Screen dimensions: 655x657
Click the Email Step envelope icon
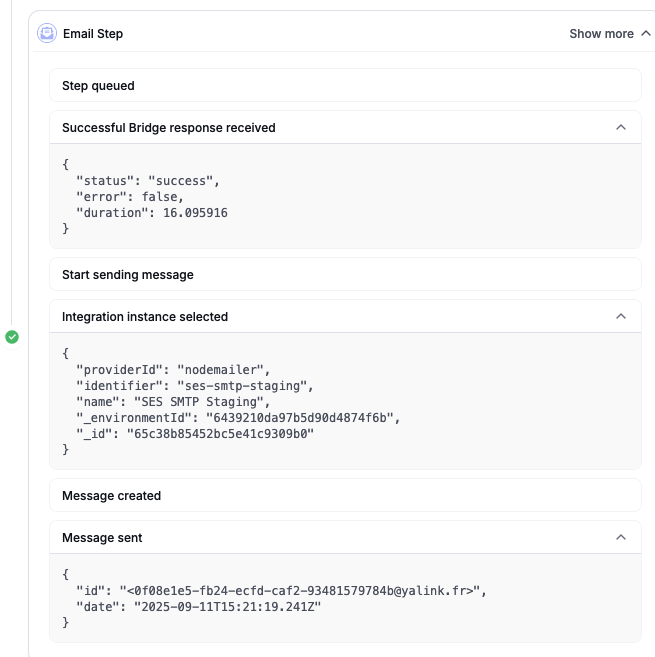47,33
